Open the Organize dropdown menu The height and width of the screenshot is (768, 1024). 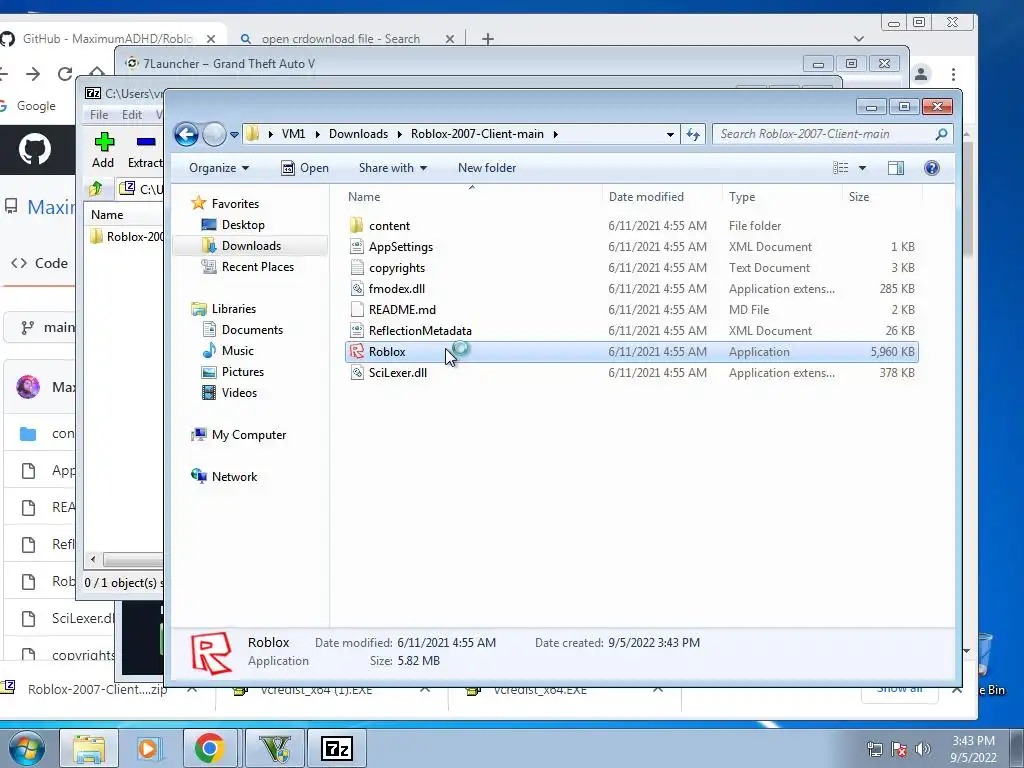pyautogui.click(x=219, y=168)
